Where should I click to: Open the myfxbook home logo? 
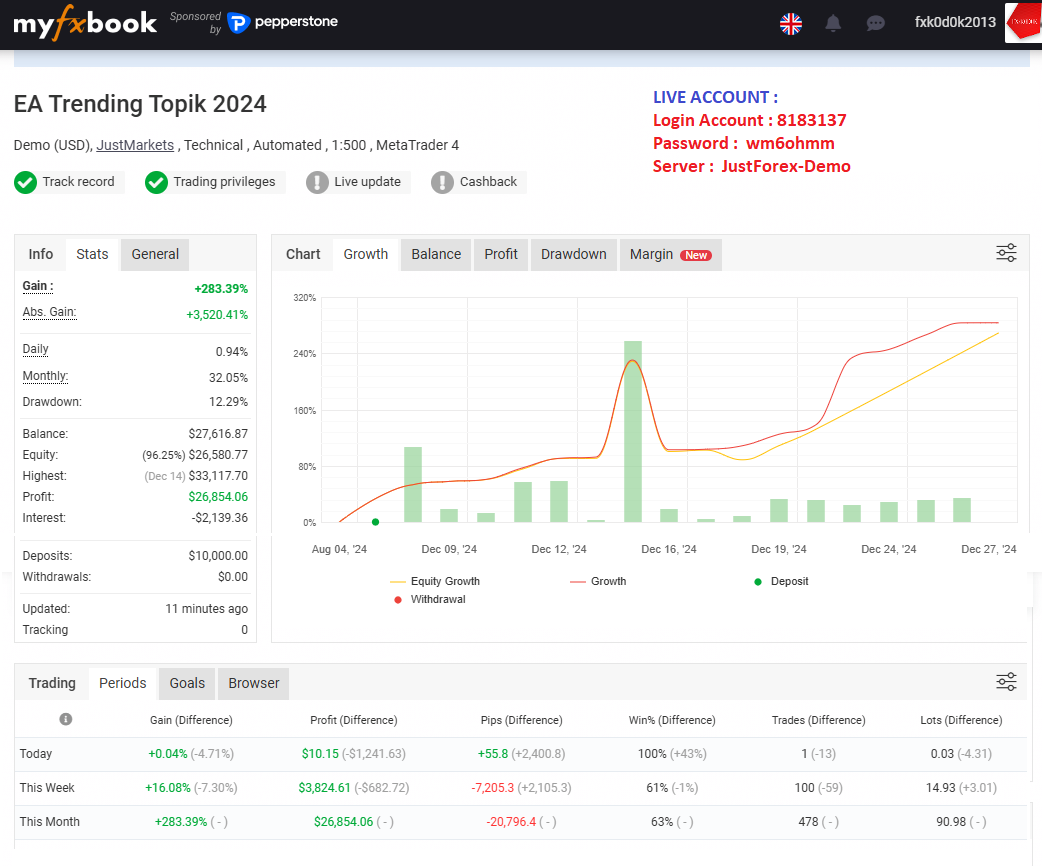click(85, 23)
